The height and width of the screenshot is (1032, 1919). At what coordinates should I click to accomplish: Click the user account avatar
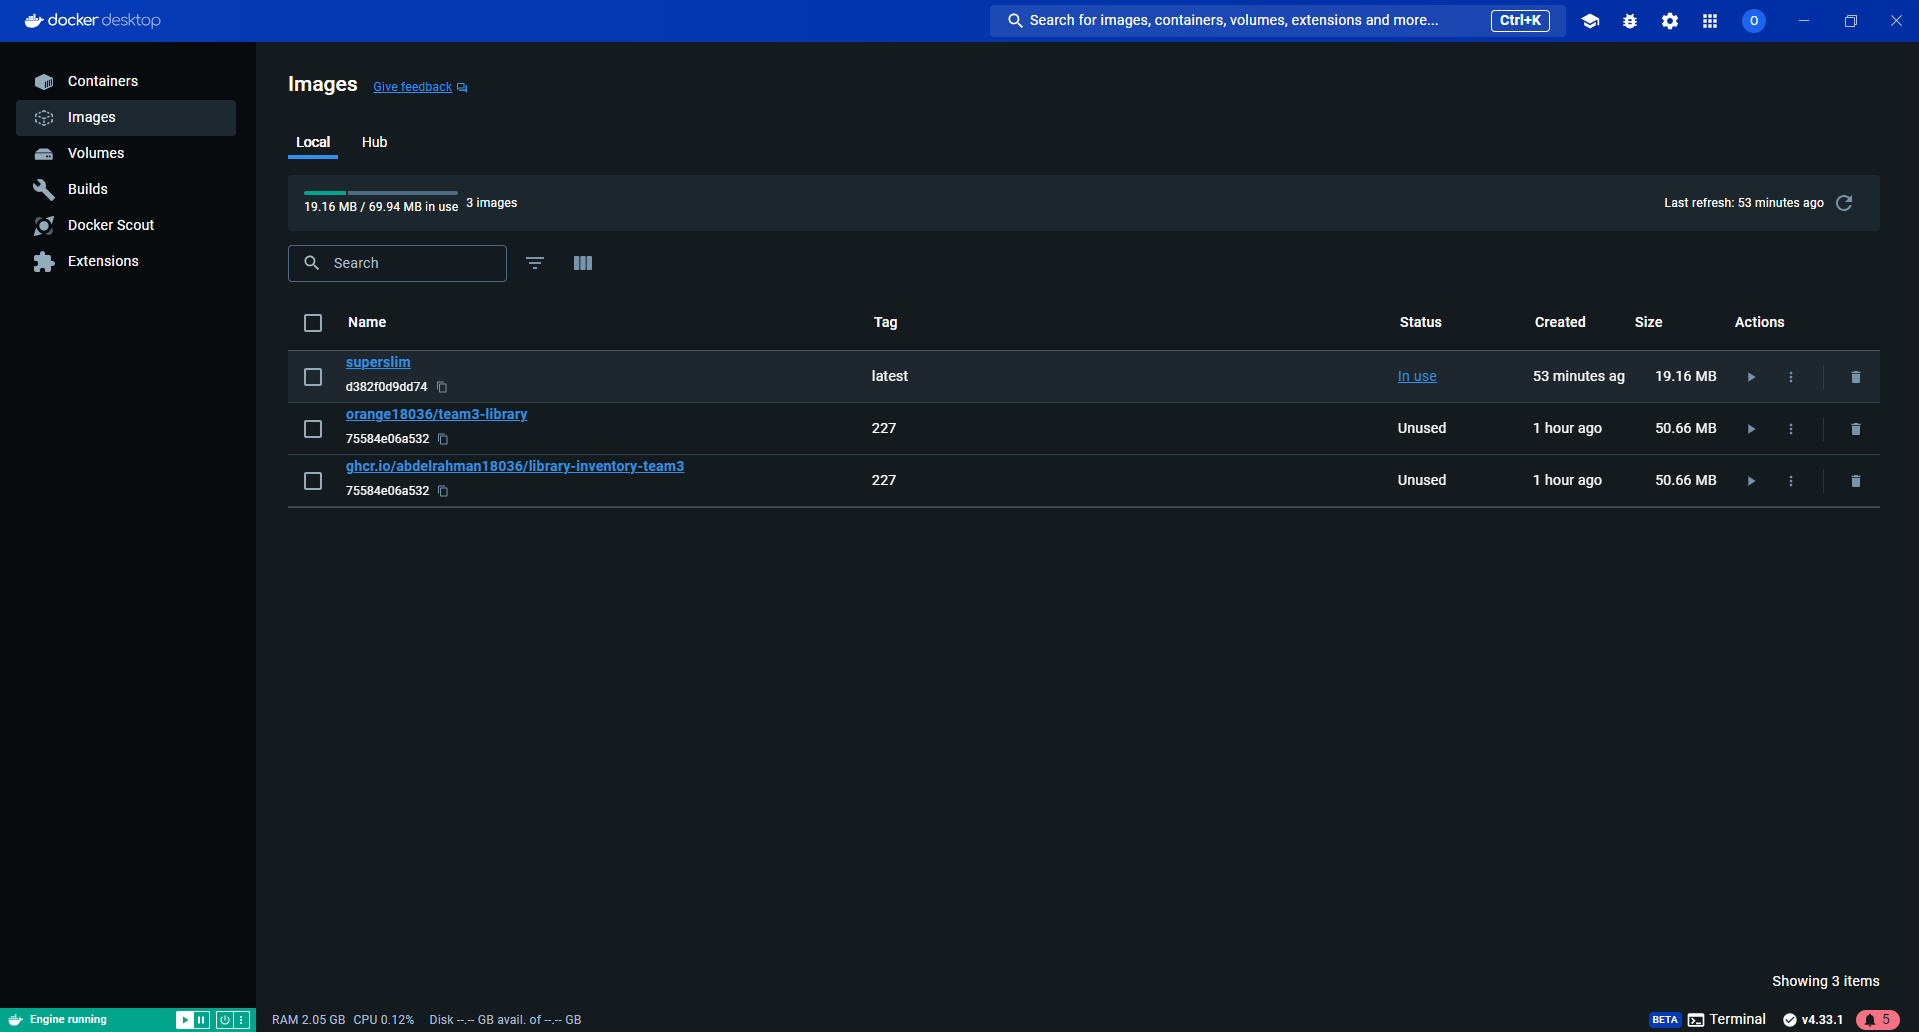(1754, 21)
